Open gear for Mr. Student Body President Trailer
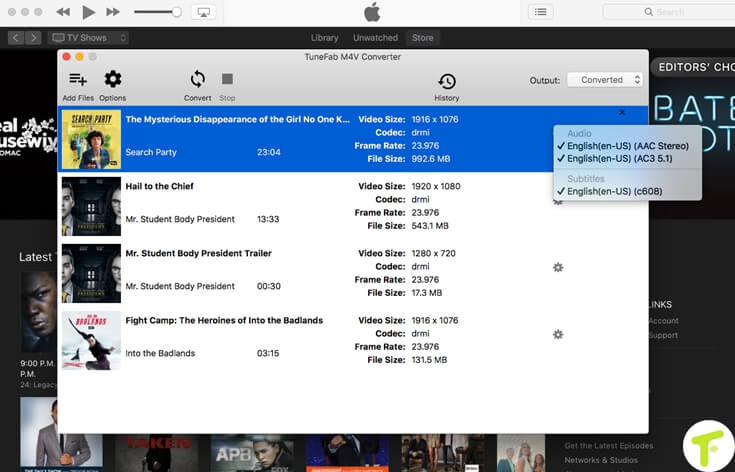 (x=558, y=267)
